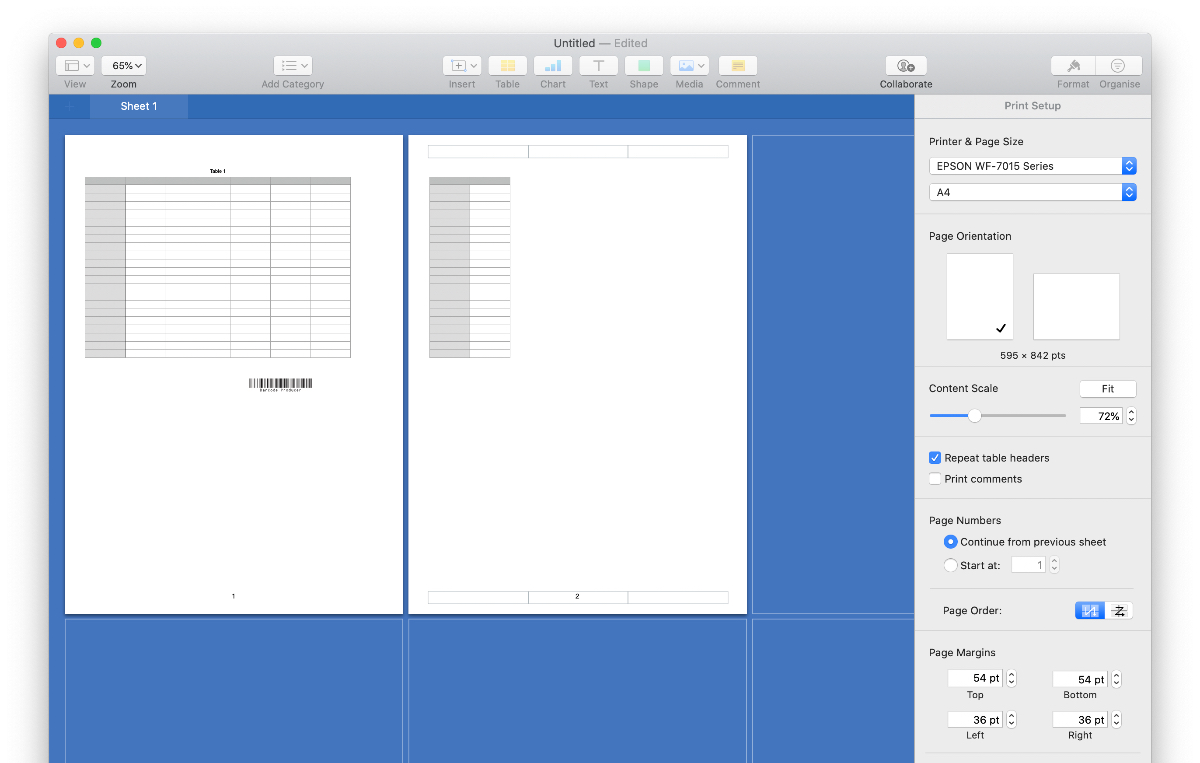This screenshot has width=1200, height=763.
Task: Click the page 2 number footer field
Action: 578,597
